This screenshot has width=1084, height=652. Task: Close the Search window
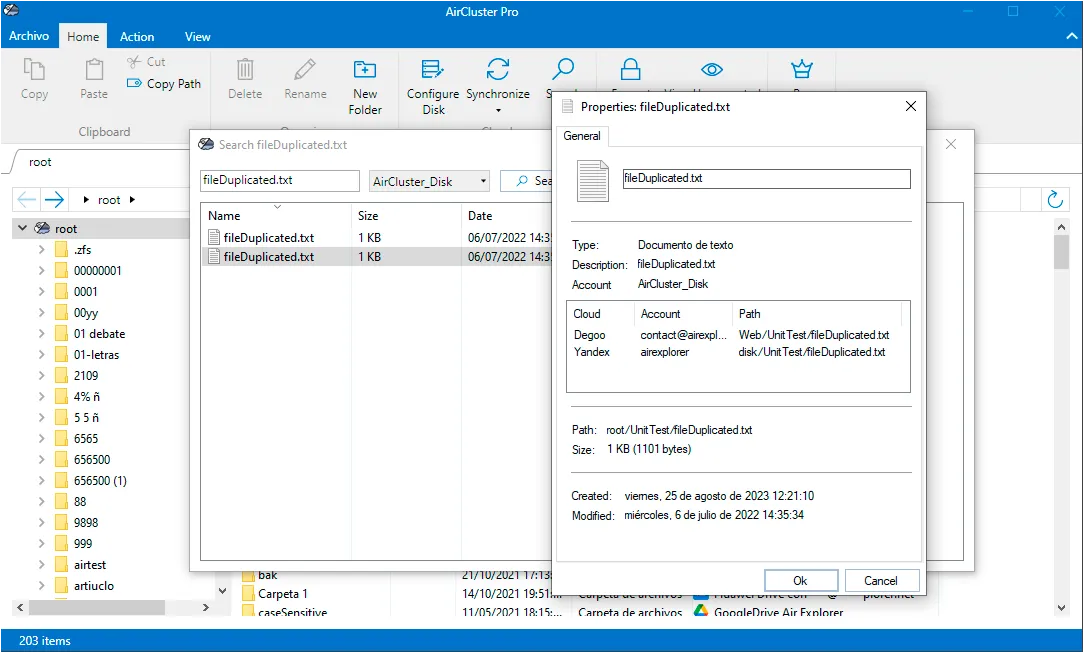[951, 144]
